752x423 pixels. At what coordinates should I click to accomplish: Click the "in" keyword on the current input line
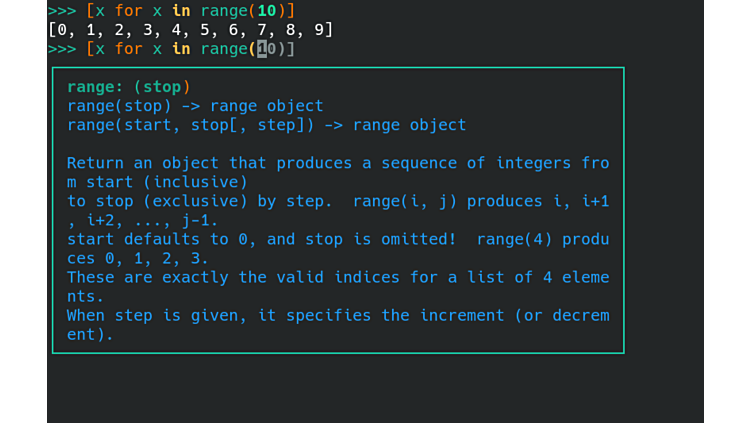(x=181, y=49)
